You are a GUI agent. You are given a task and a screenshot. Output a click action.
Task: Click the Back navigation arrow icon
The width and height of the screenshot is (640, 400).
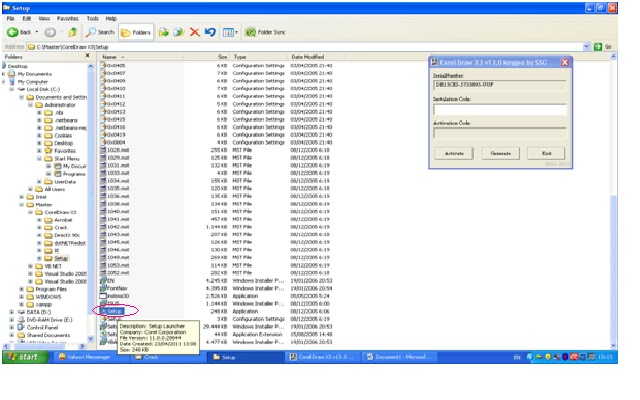[x=13, y=32]
